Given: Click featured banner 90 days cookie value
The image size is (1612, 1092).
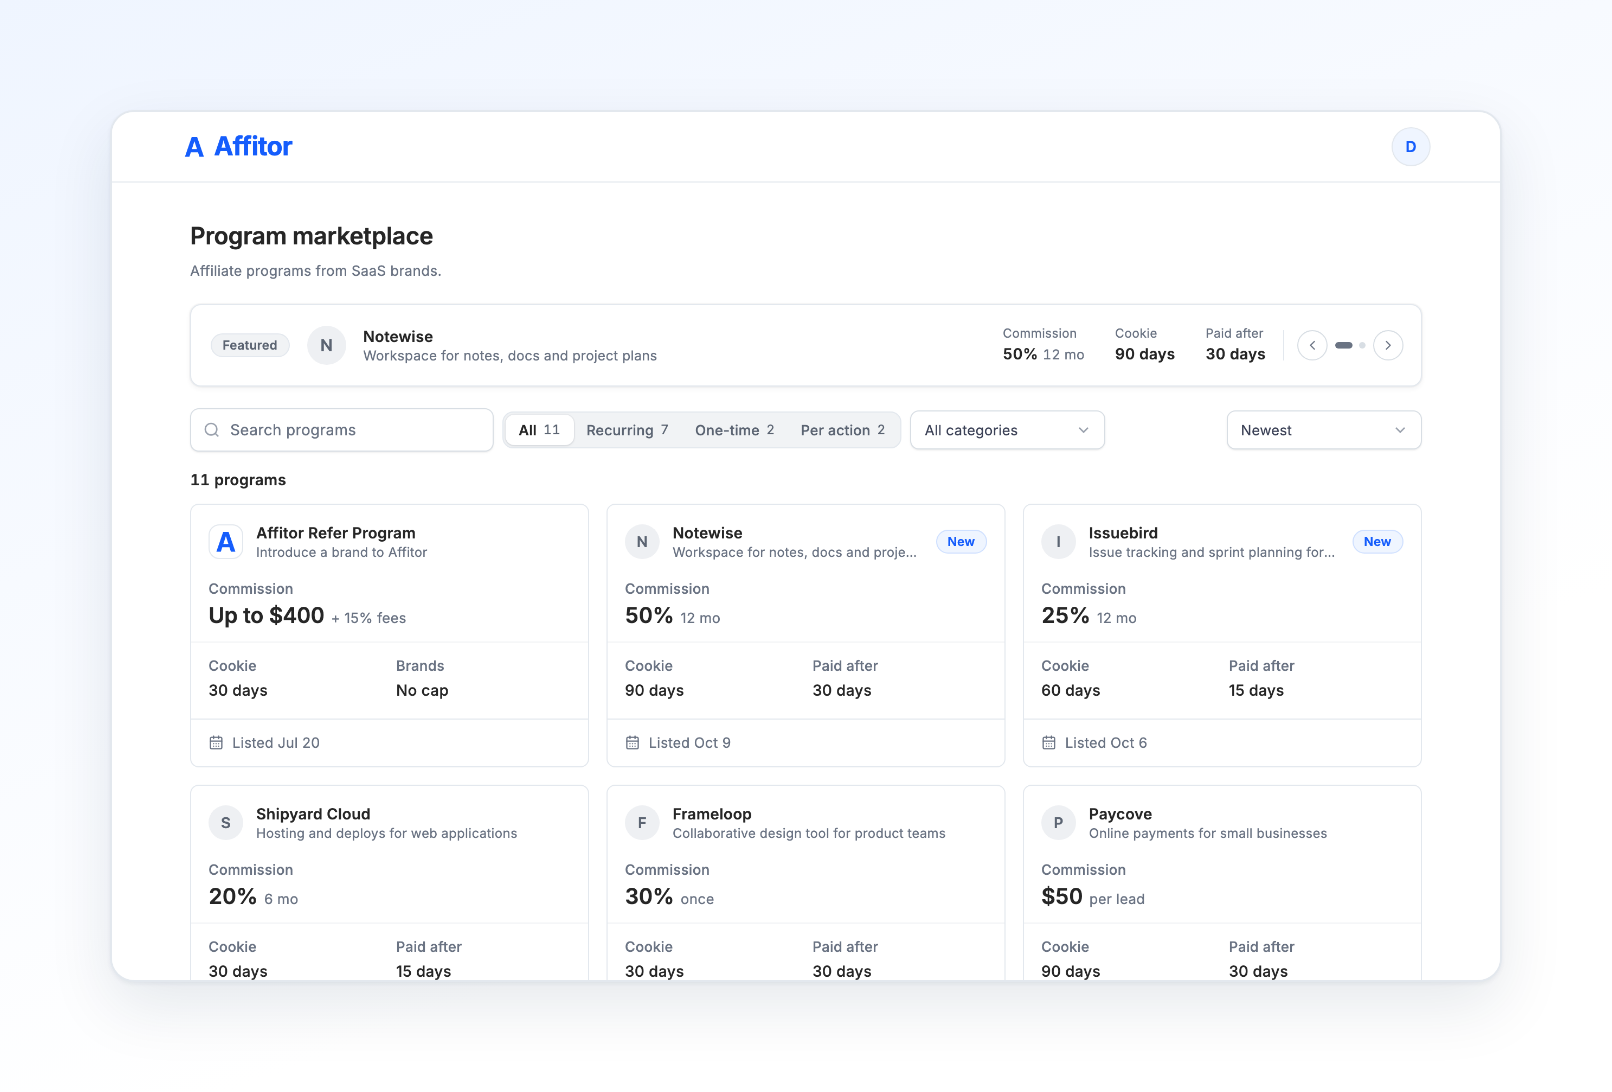Looking at the screenshot, I should tap(1145, 354).
